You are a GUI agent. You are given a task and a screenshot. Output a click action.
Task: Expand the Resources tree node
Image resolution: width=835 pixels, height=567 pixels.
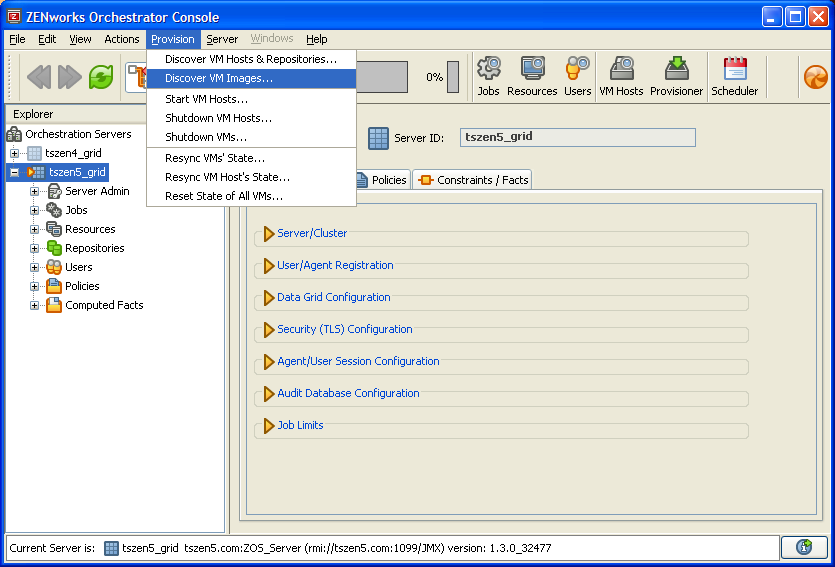coord(35,229)
